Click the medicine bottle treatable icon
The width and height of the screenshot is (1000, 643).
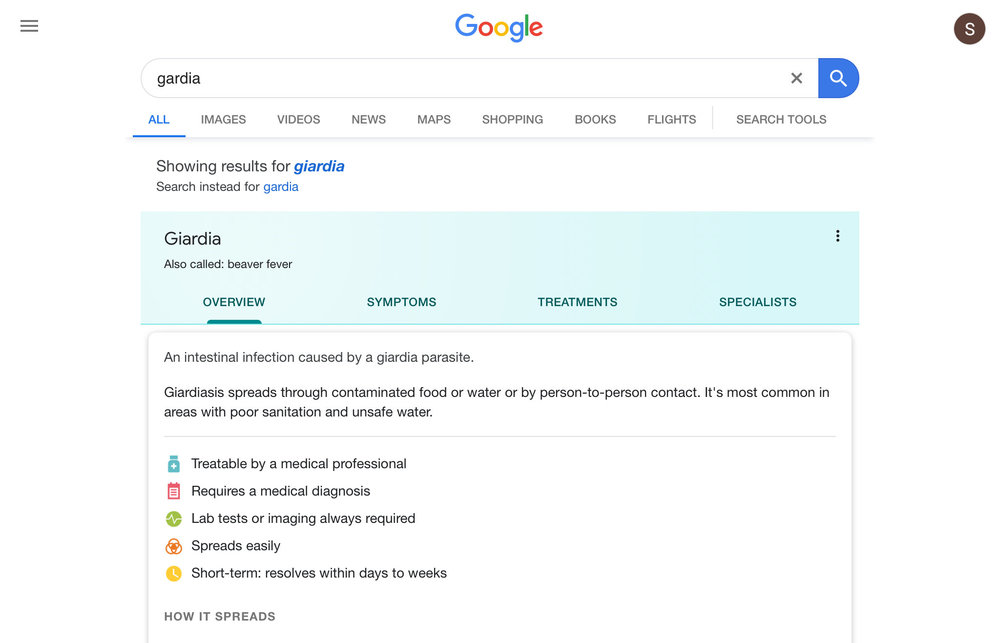174,464
